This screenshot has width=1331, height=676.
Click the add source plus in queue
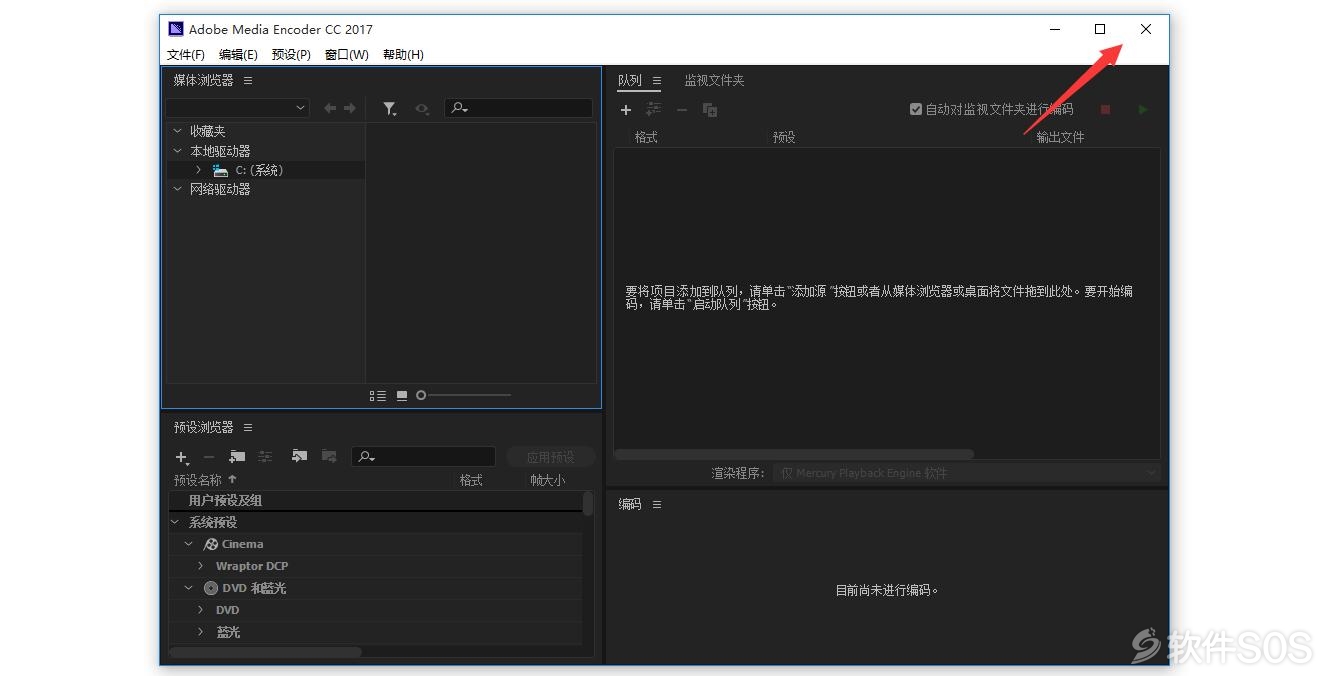(x=626, y=110)
